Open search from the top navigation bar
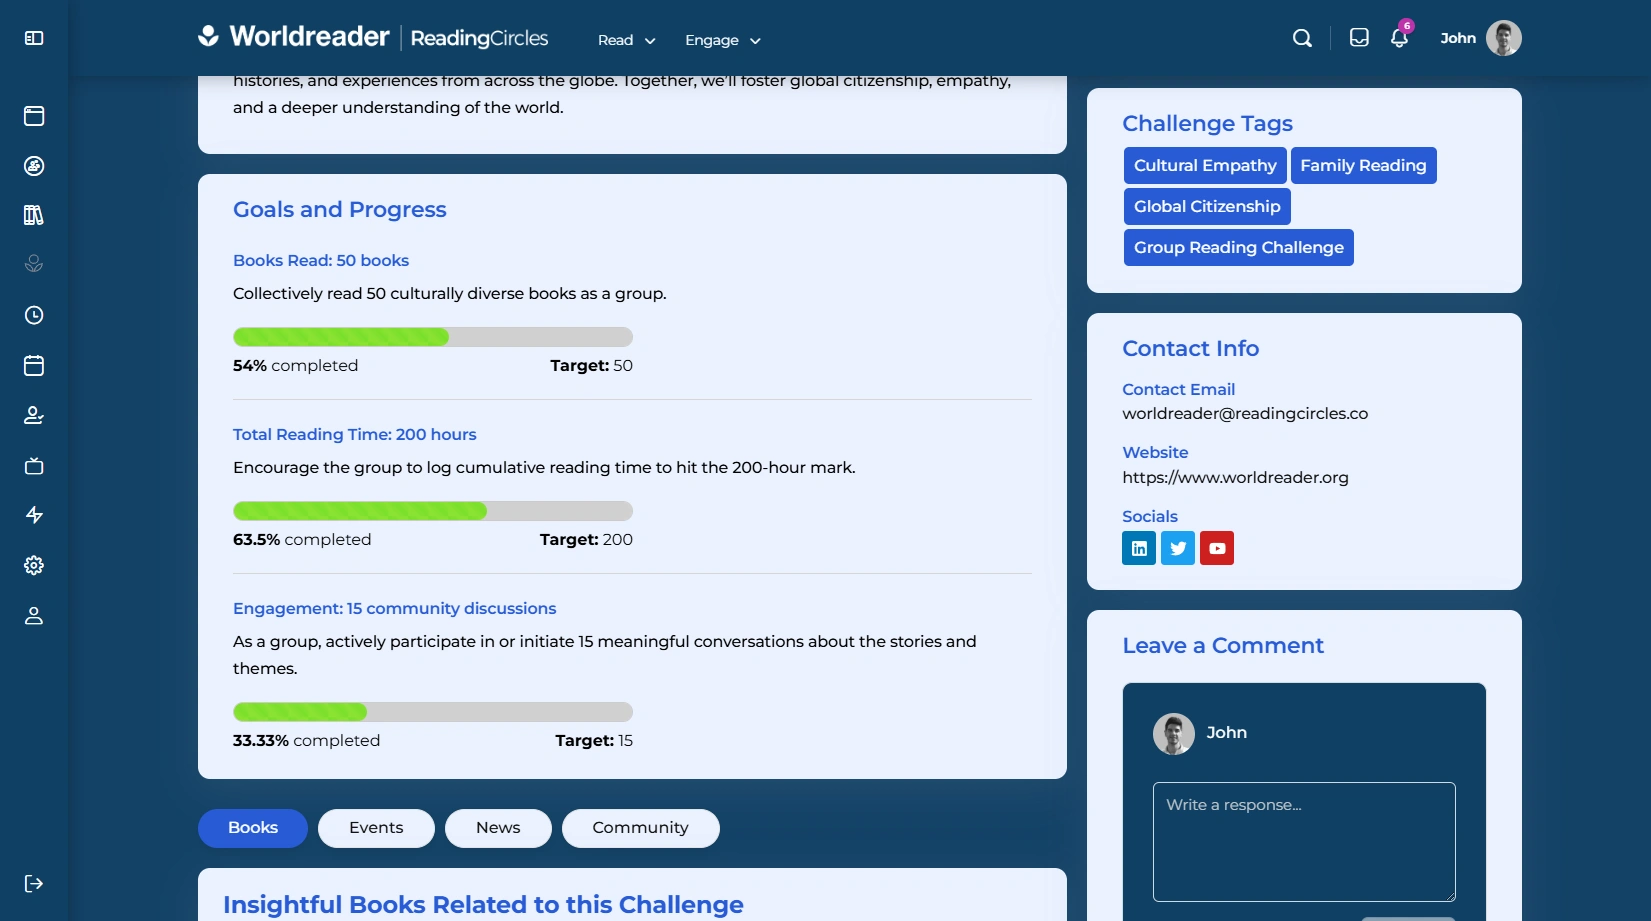1651x921 pixels. tap(1301, 37)
